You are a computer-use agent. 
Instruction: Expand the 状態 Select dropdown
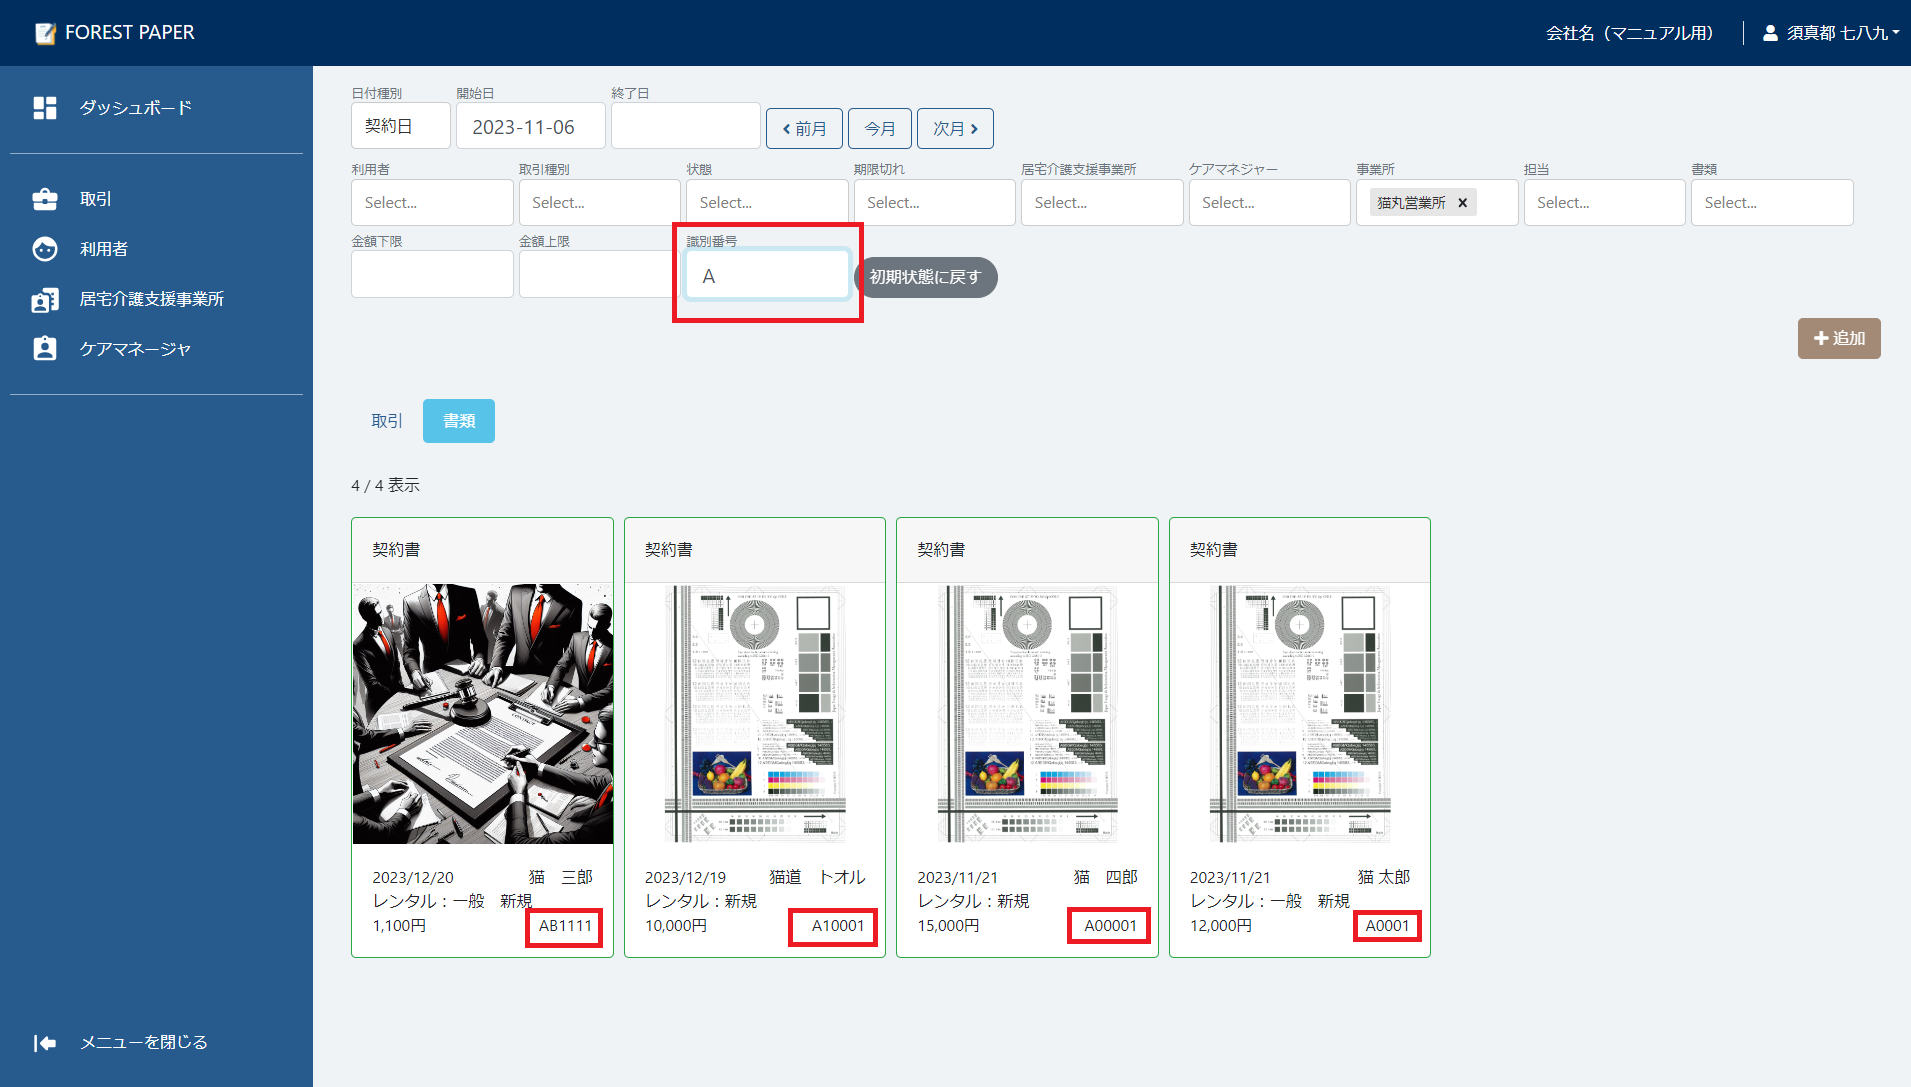[x=766, y=203]
